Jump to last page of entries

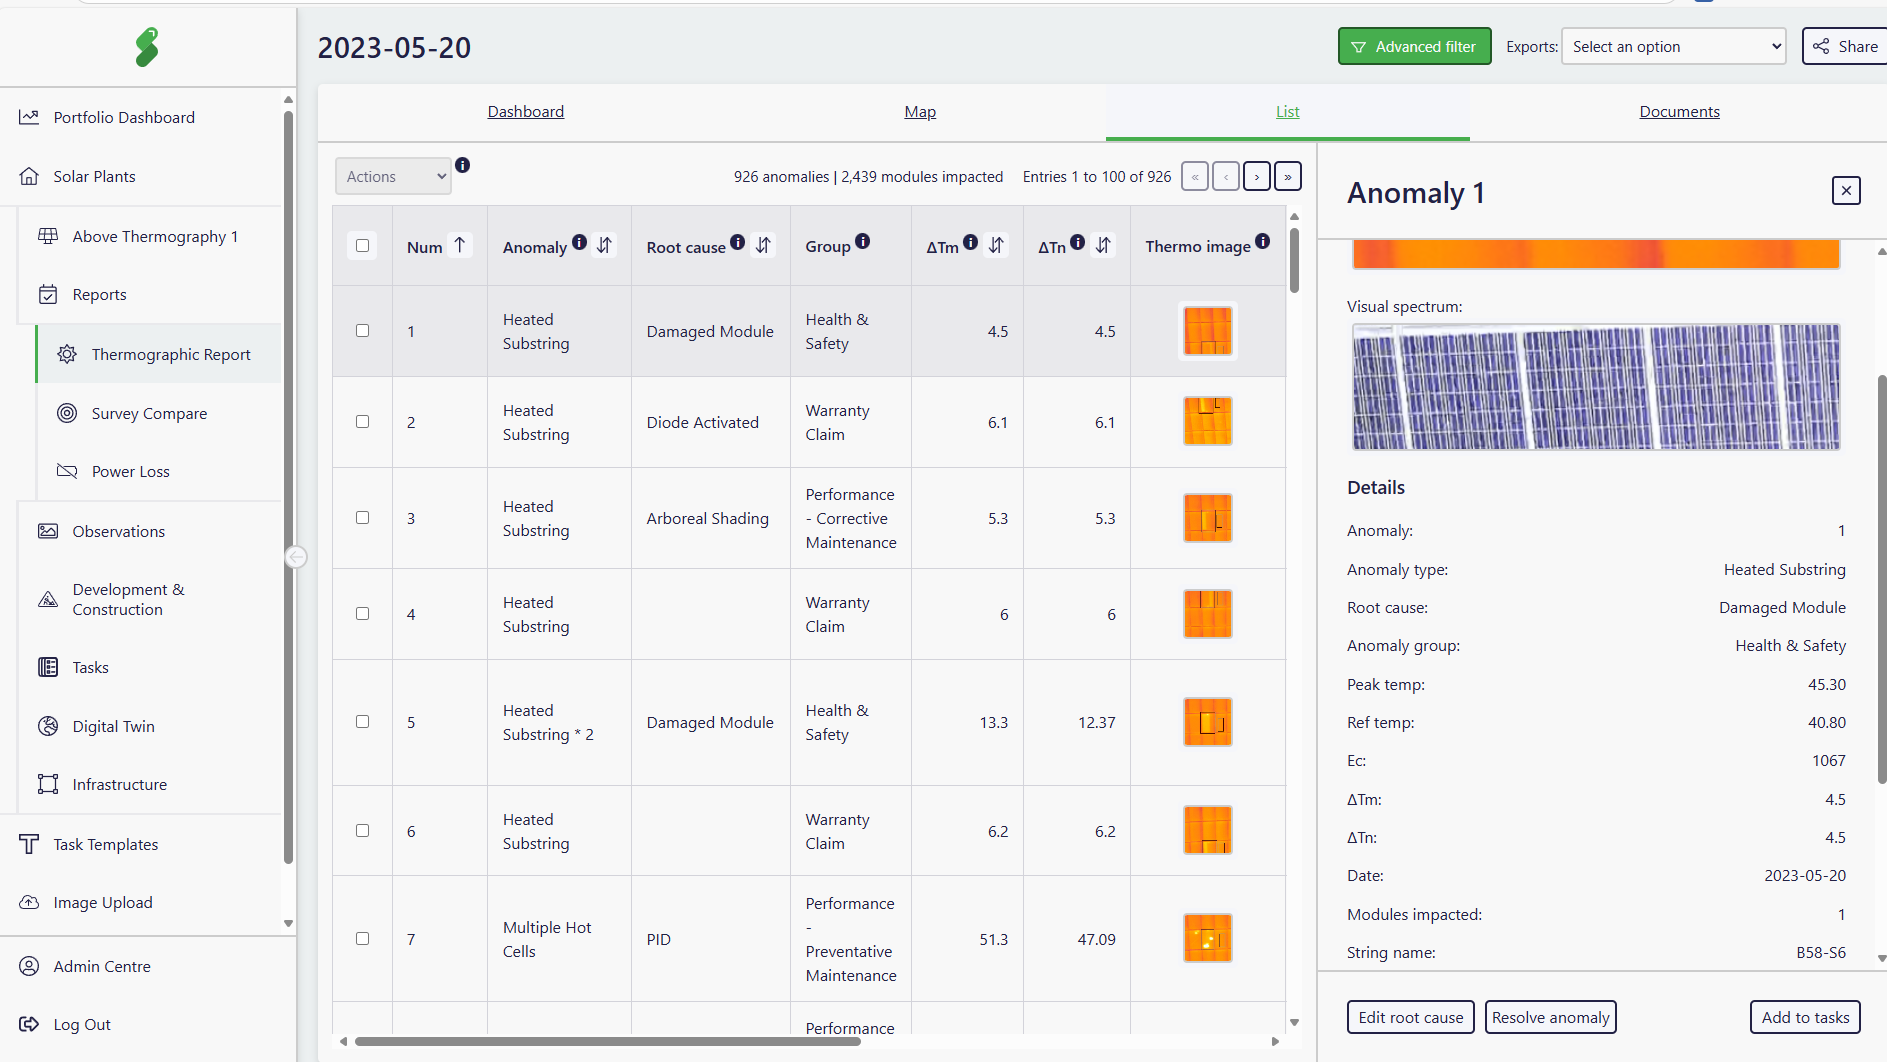1288,177
